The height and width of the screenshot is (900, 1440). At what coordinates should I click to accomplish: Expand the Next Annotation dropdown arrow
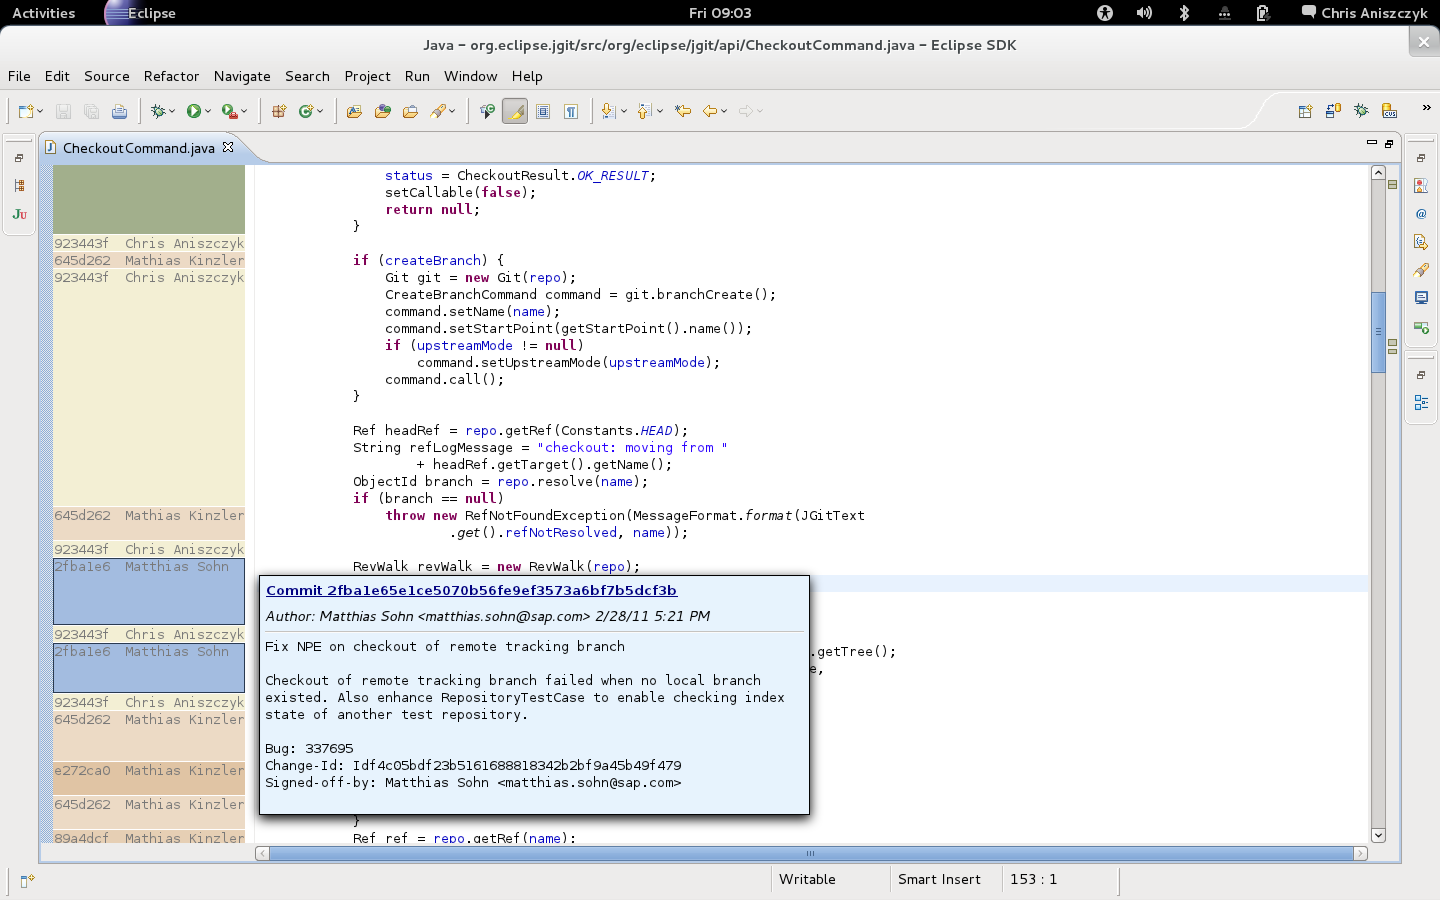tap(623, 111)
